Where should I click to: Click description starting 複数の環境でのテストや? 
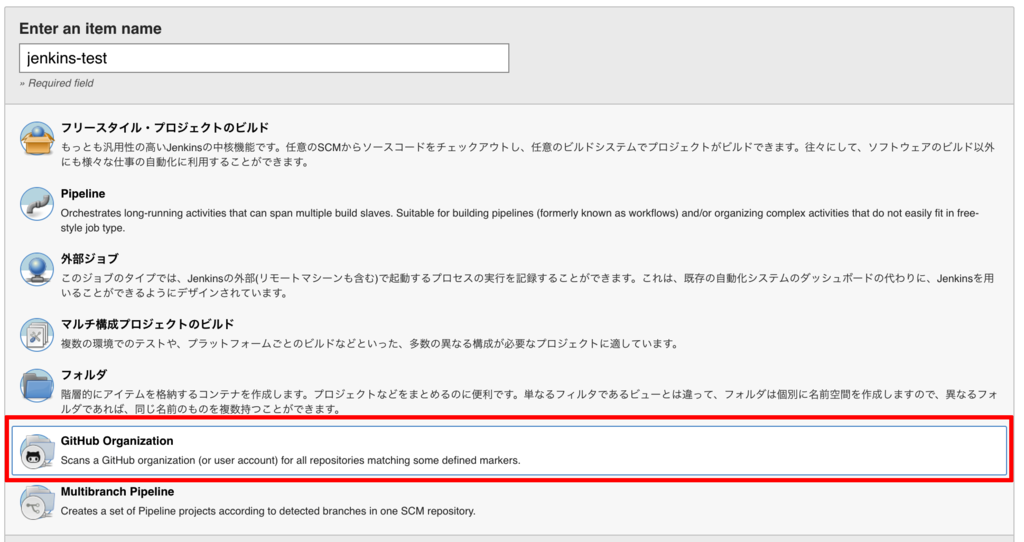point(369,343)
